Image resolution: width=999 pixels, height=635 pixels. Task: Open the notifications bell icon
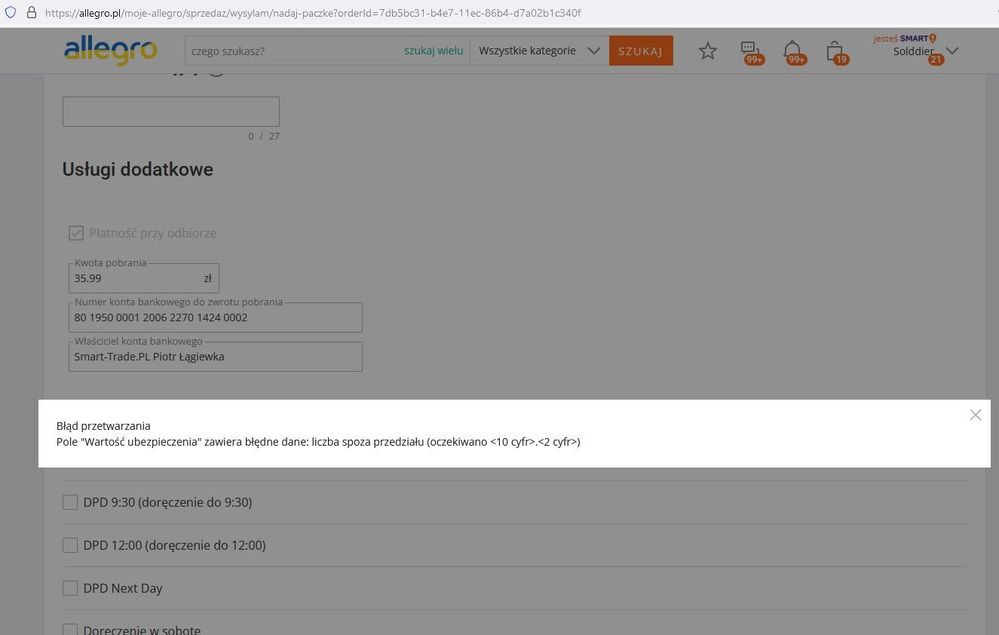click(792, 51)
